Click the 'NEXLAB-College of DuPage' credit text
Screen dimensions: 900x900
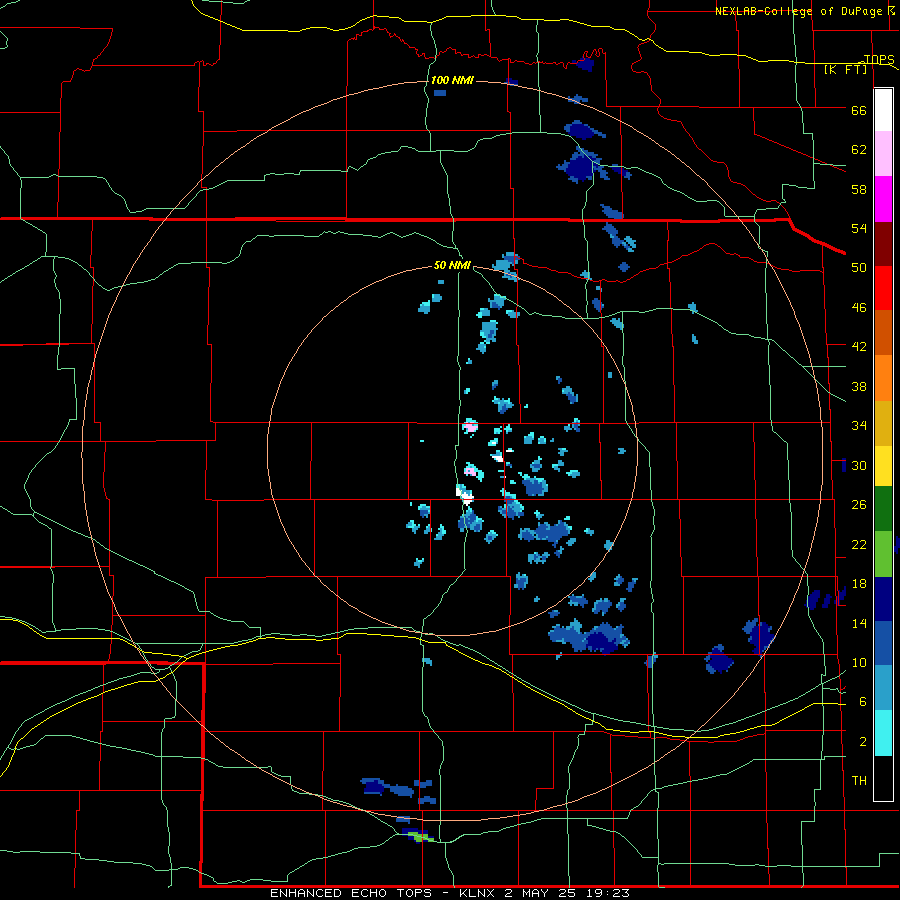[x=797, y=11]
